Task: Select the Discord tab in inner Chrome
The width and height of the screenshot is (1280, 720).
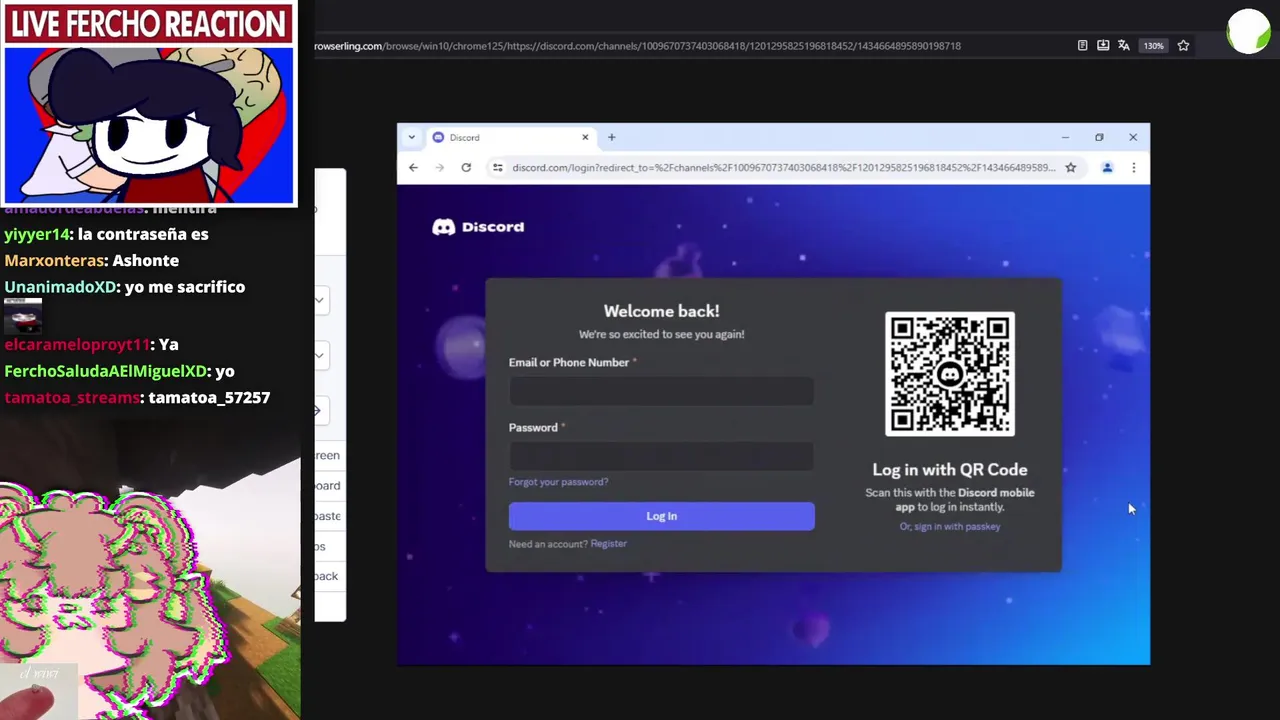Action: click(510, 138)
